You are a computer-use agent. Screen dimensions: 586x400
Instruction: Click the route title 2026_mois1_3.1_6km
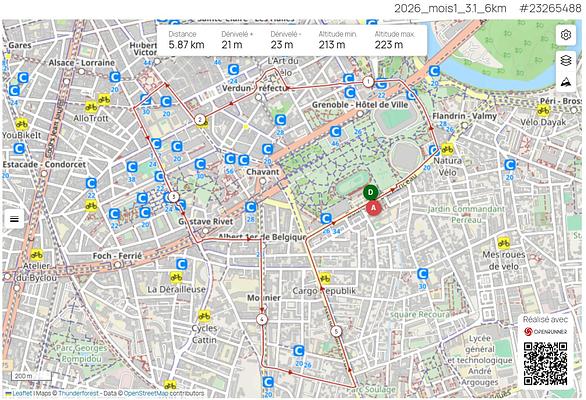coord(450,8)
